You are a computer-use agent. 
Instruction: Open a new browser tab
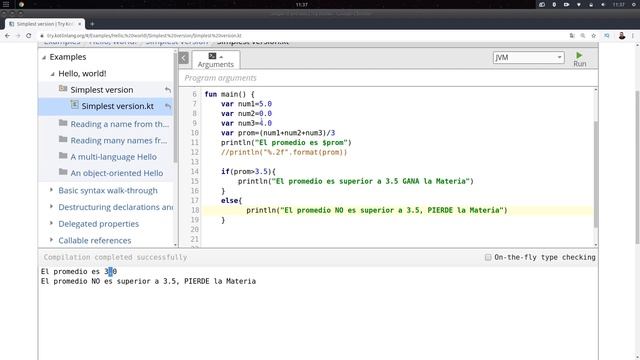click(92, 24)
